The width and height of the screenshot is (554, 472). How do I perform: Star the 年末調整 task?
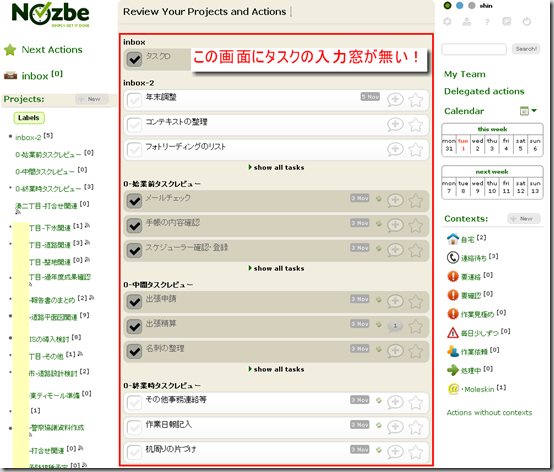click(x=416, y=100)
